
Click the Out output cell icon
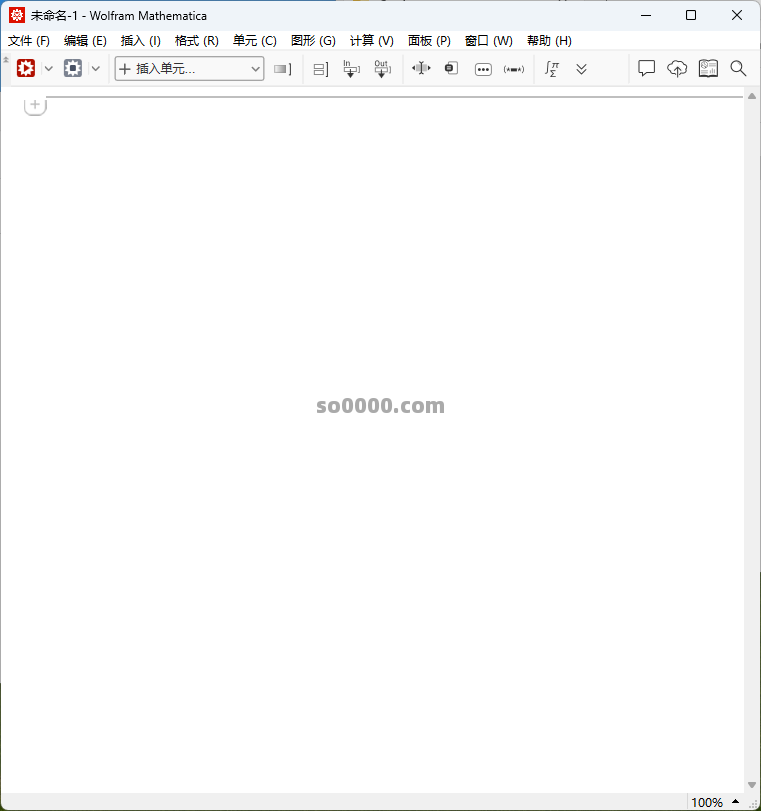point(381,69)
